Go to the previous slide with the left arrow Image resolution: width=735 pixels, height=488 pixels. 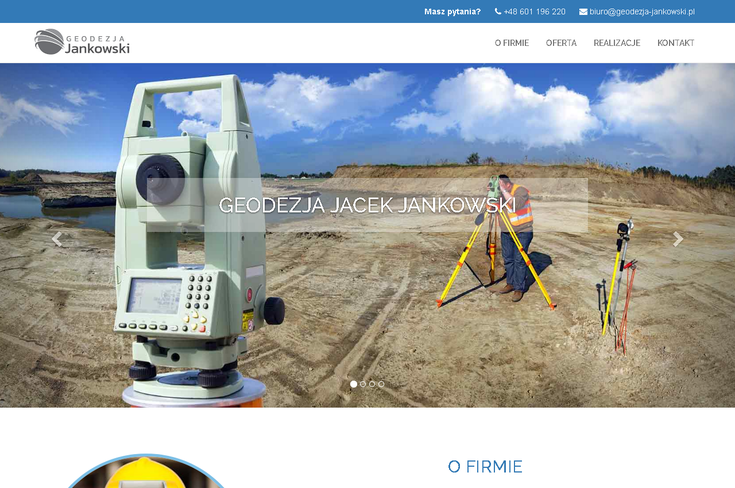click(x=57, y=239)
